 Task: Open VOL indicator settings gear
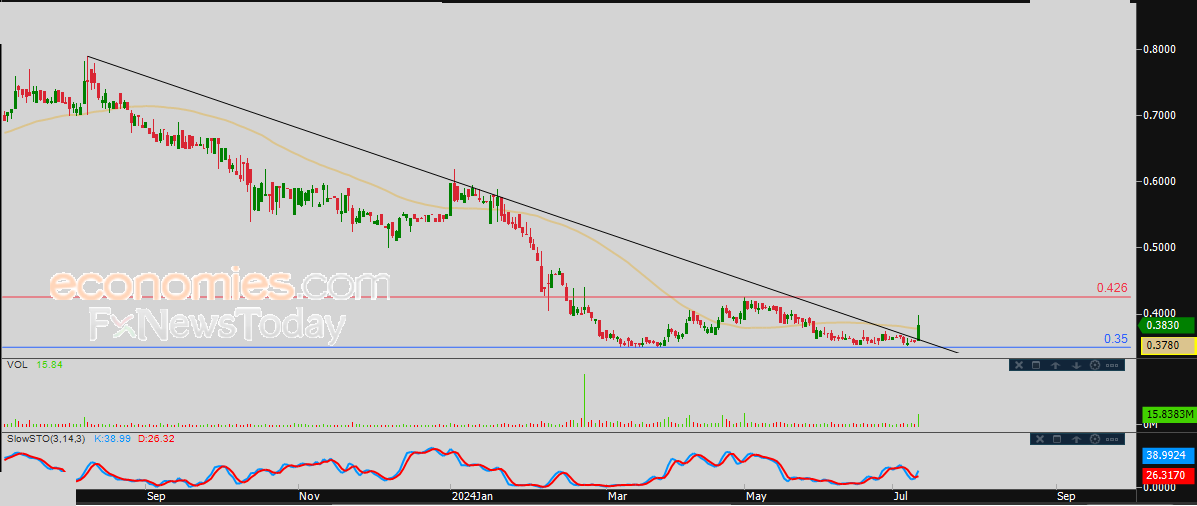pyautogui.click(x=1095, y=365)
